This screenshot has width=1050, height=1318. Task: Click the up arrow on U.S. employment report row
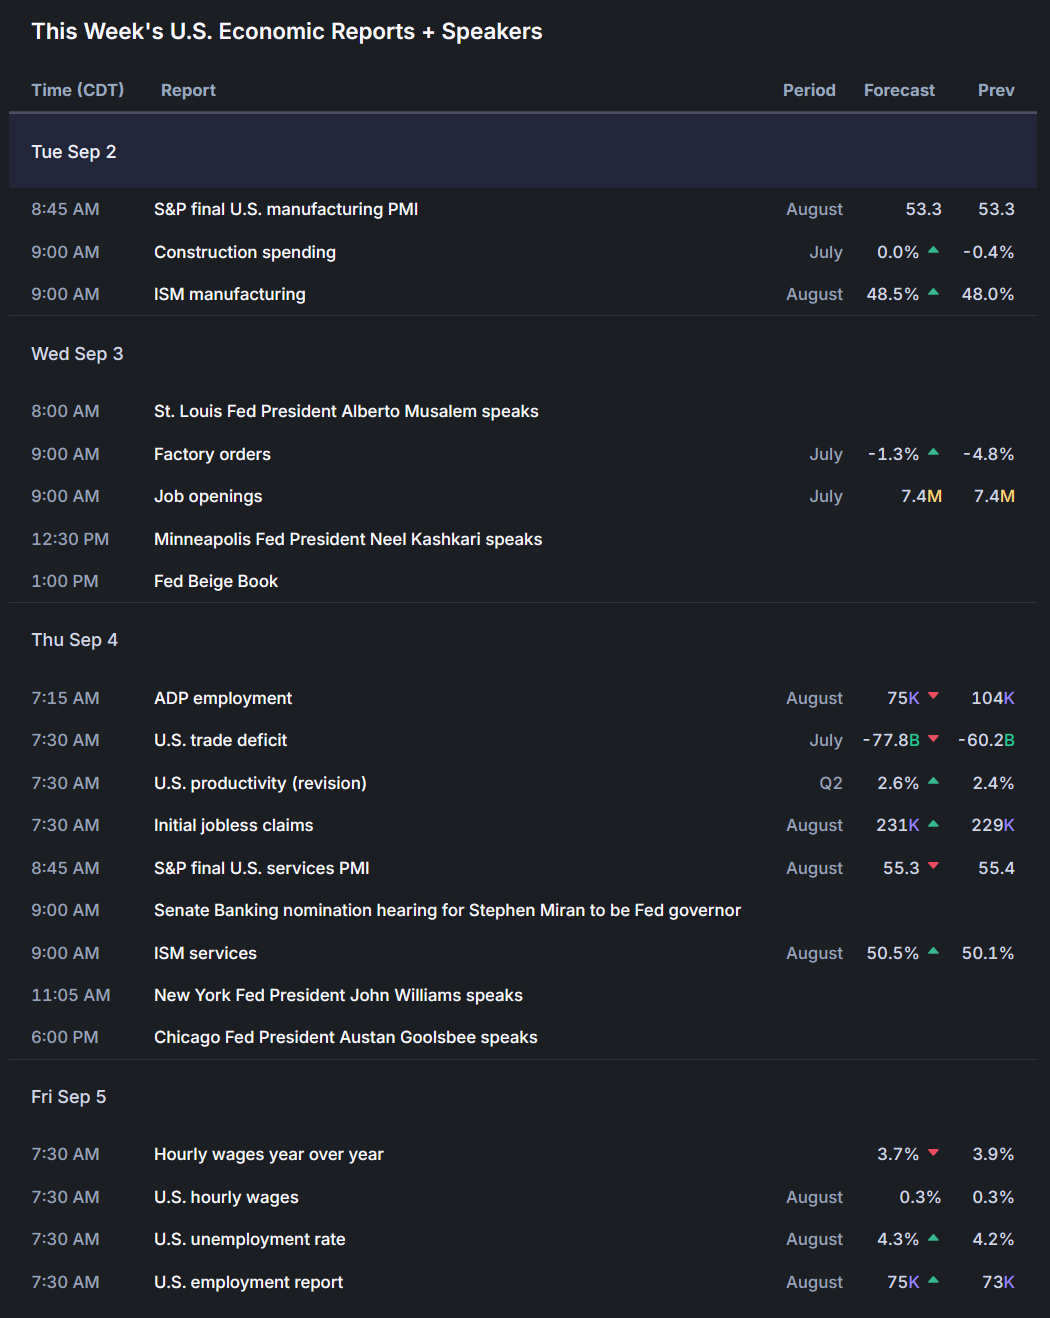click(x=933, y=1280)
